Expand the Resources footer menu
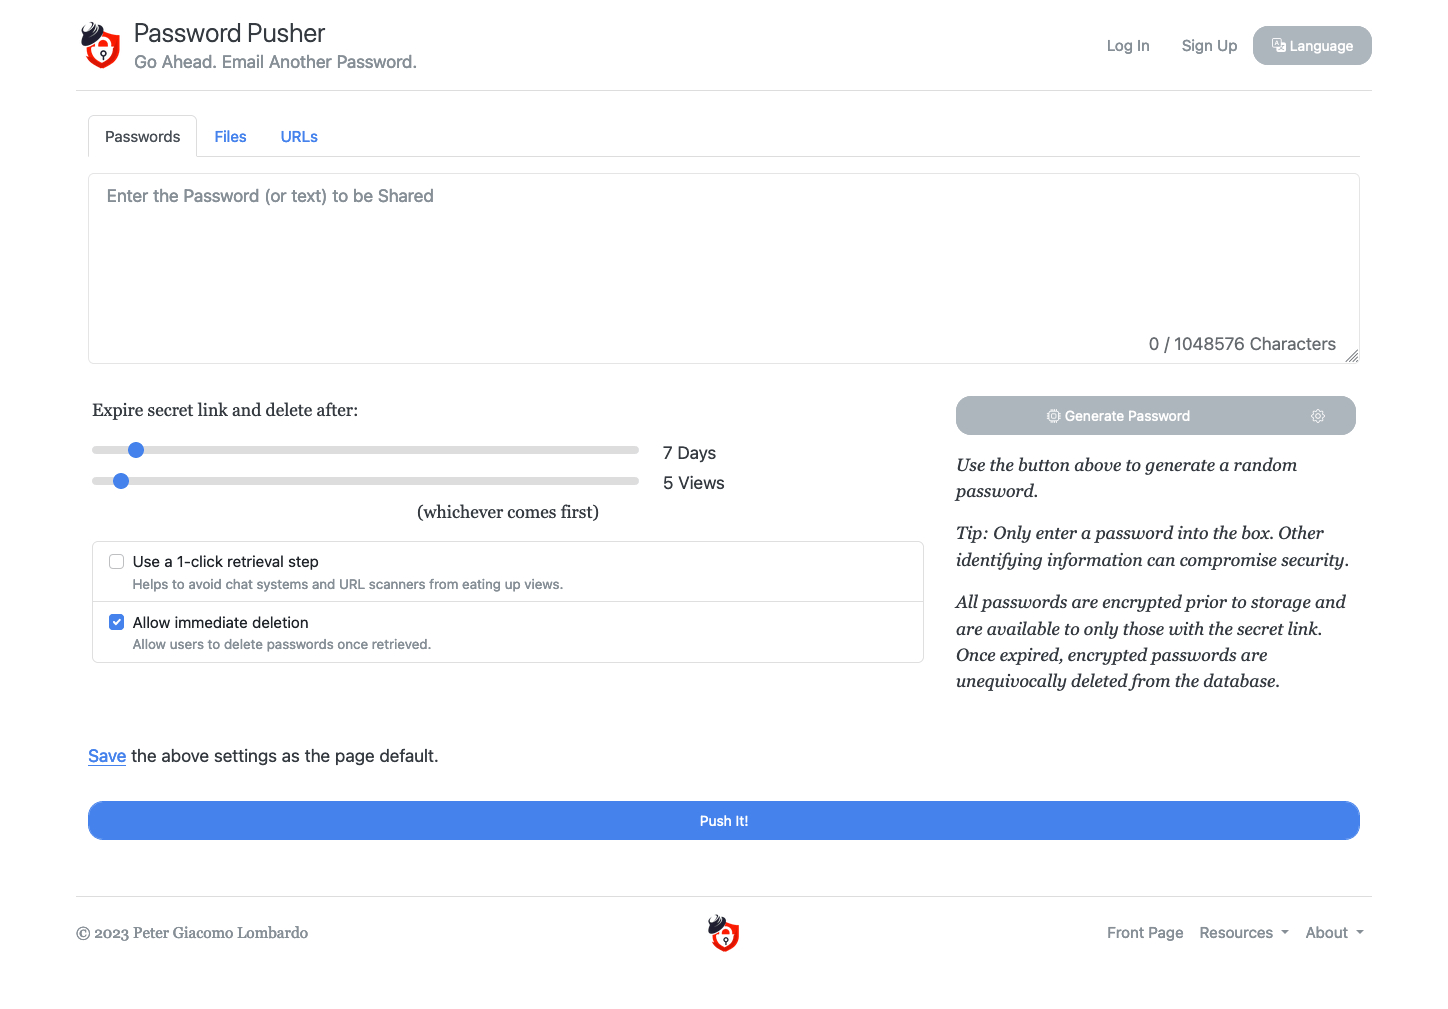Image resolution: width=1448 pixels, height=1009 pixels. coord(1244,933)
